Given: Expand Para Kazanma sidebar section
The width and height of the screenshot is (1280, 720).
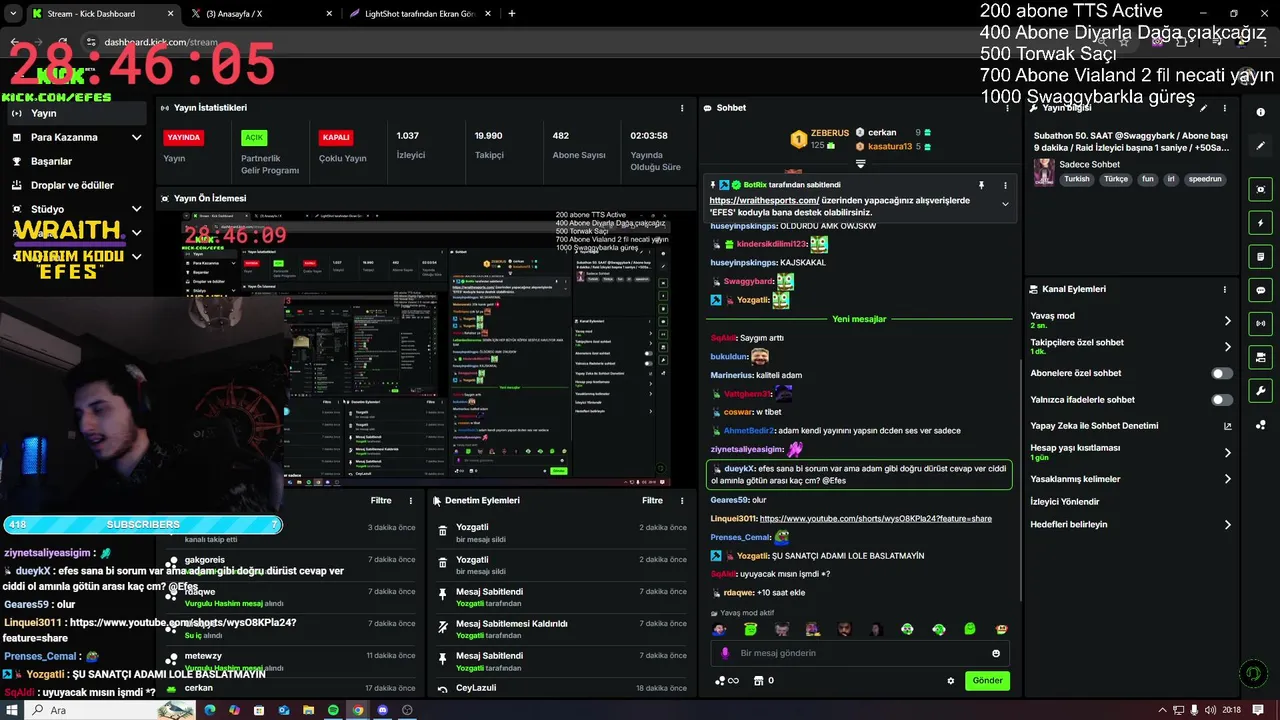Looking at the screenshot, I should pos(136,137).
